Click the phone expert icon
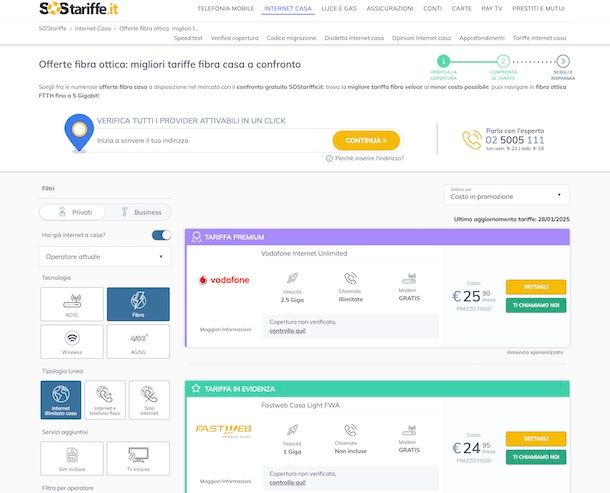This screenshot has height=493, width=610. (472, 140)
